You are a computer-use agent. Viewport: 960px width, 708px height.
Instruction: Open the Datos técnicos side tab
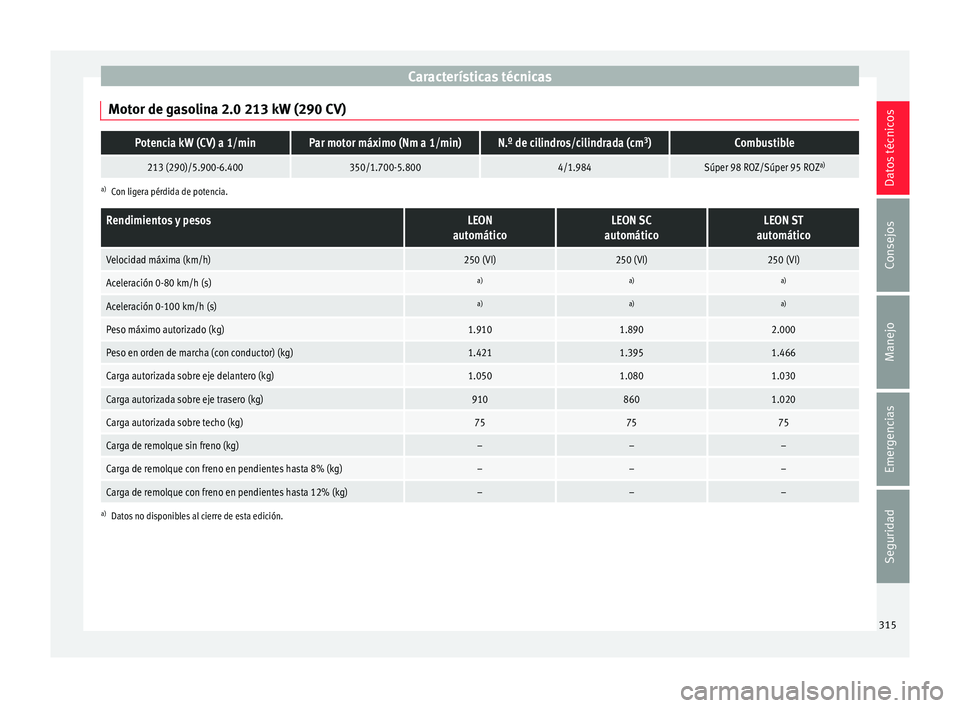pyautogui.click(x=892, y=148)
